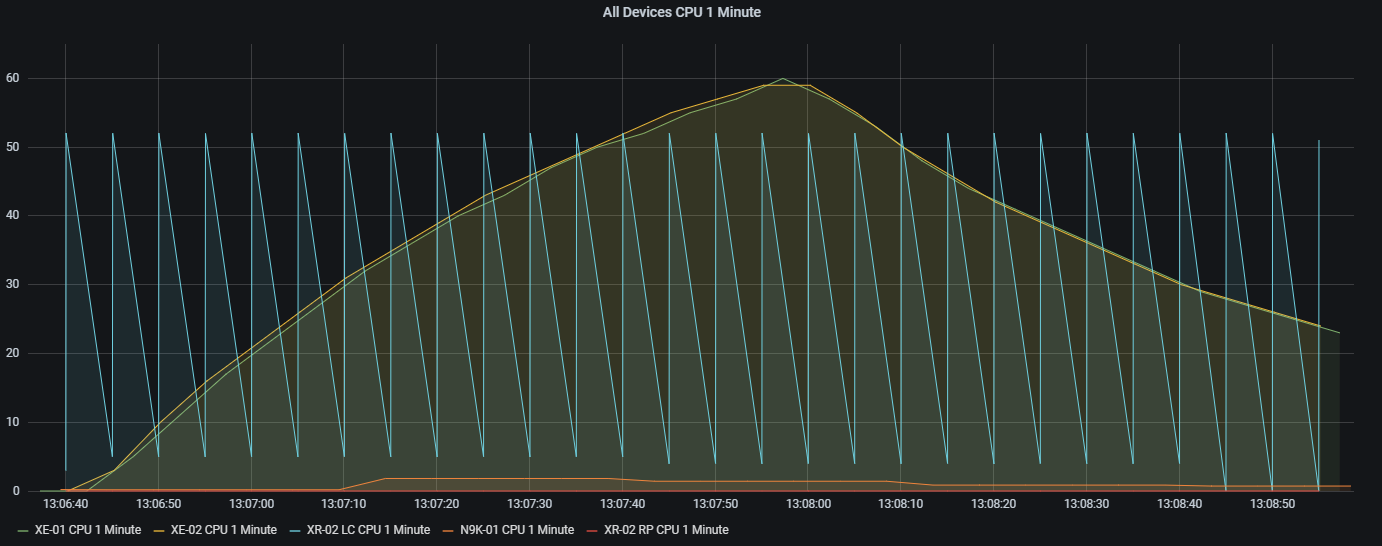Click the 13:07:00 time axis label

[x=251, y=504]
